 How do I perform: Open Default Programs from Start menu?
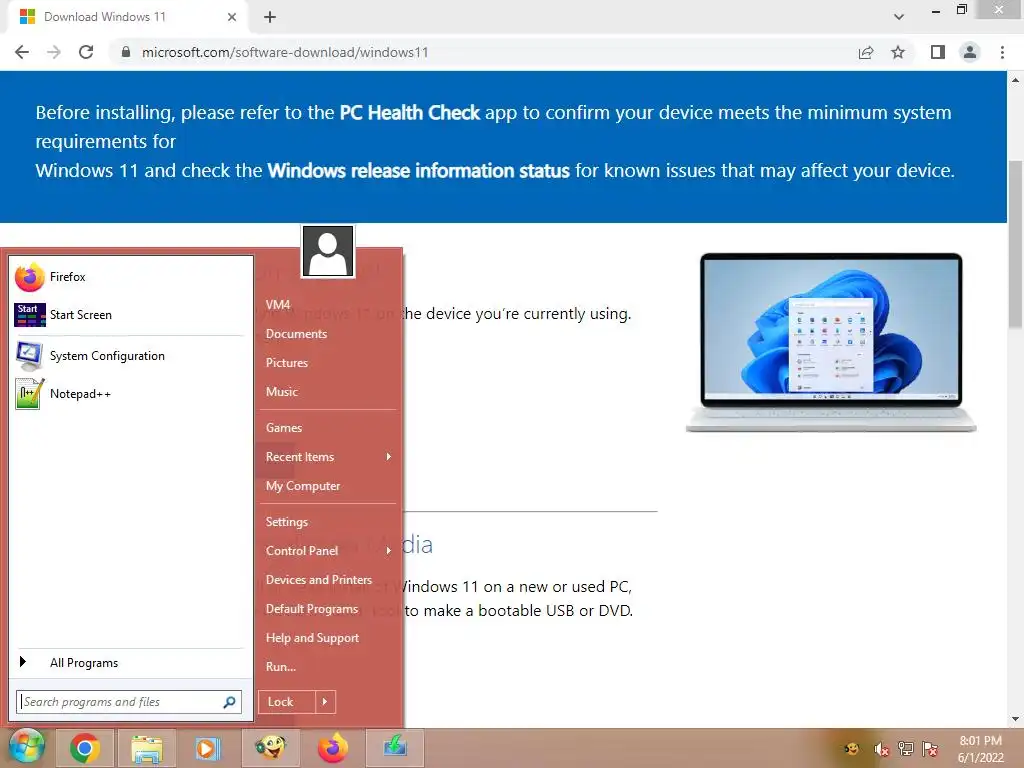tap(312, 609)
